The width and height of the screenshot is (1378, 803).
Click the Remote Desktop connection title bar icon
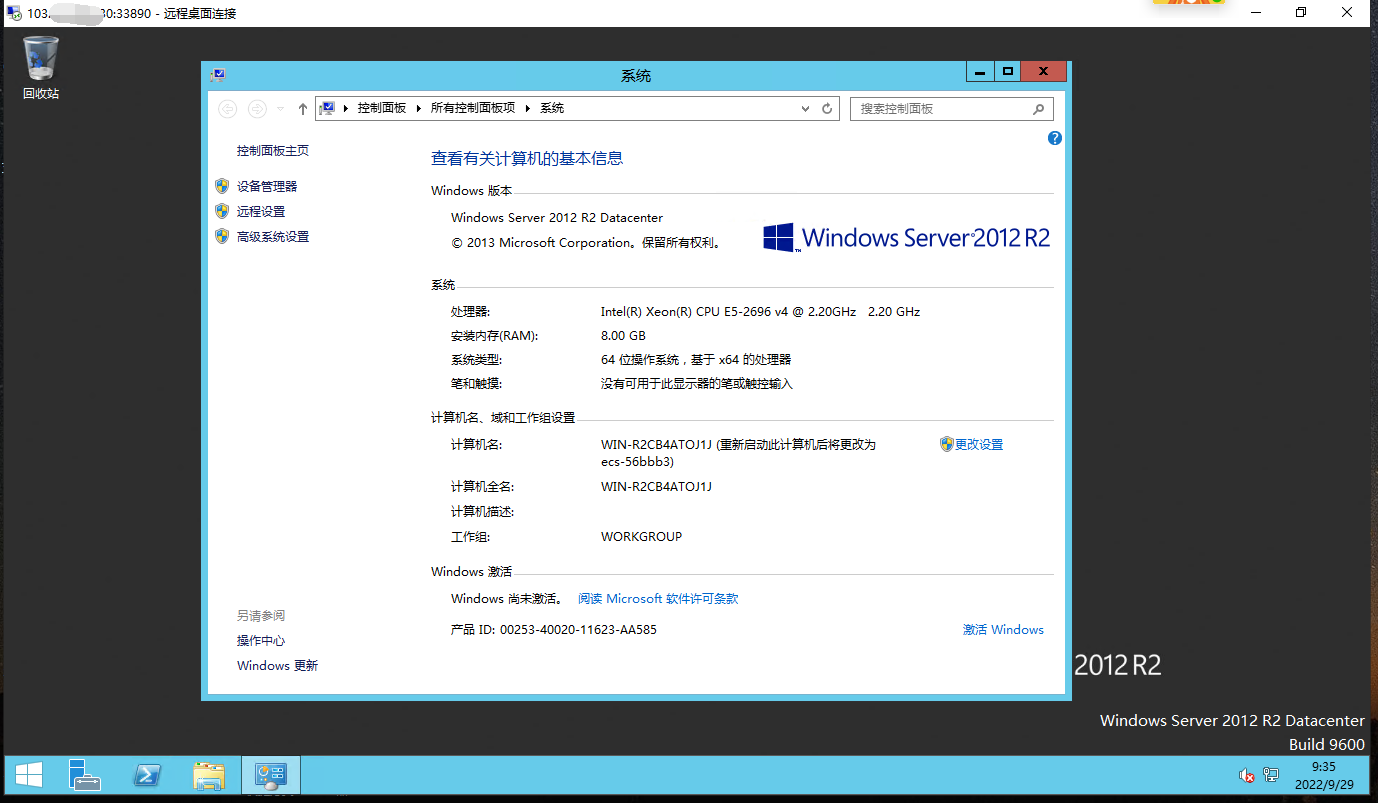(13, 13)
